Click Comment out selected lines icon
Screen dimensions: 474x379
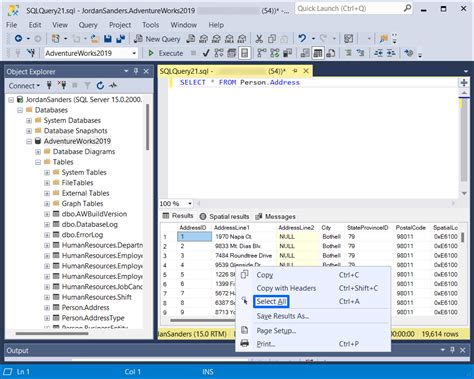tap(348, 53)
